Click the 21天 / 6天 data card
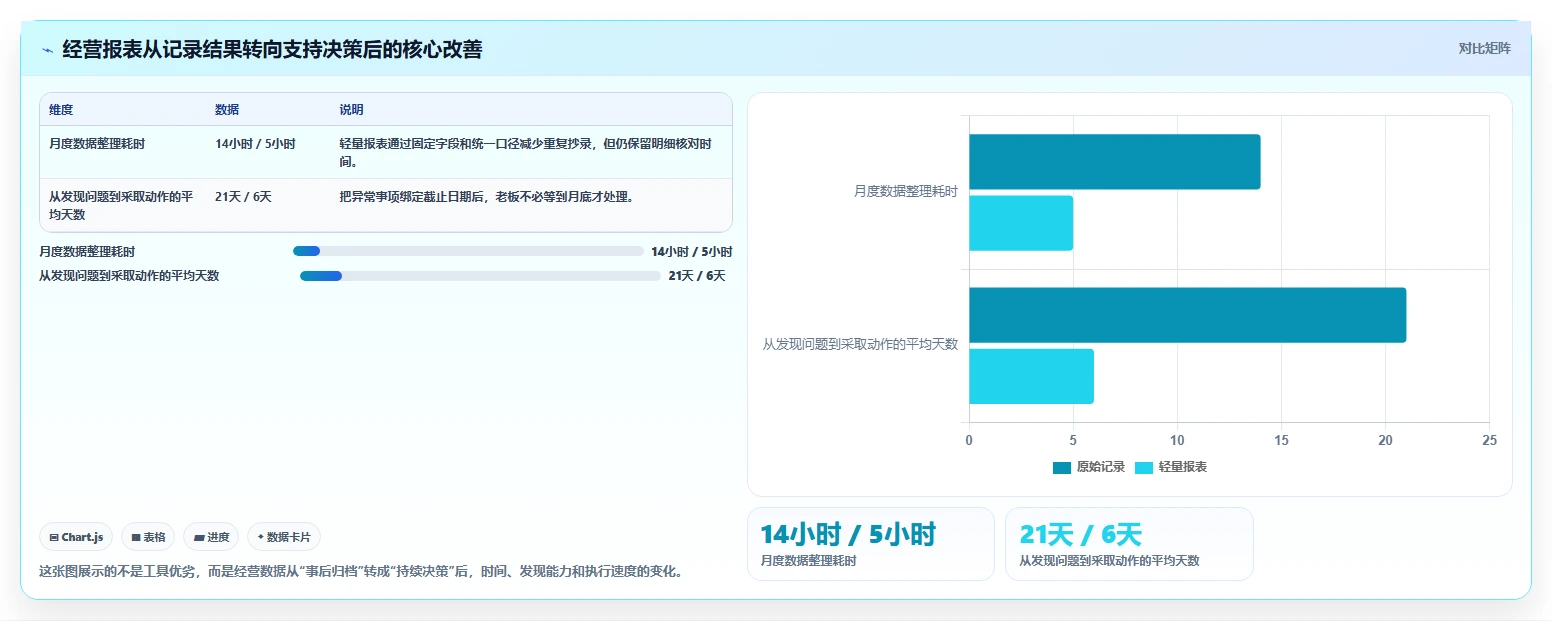 [x=1129, y=544]
